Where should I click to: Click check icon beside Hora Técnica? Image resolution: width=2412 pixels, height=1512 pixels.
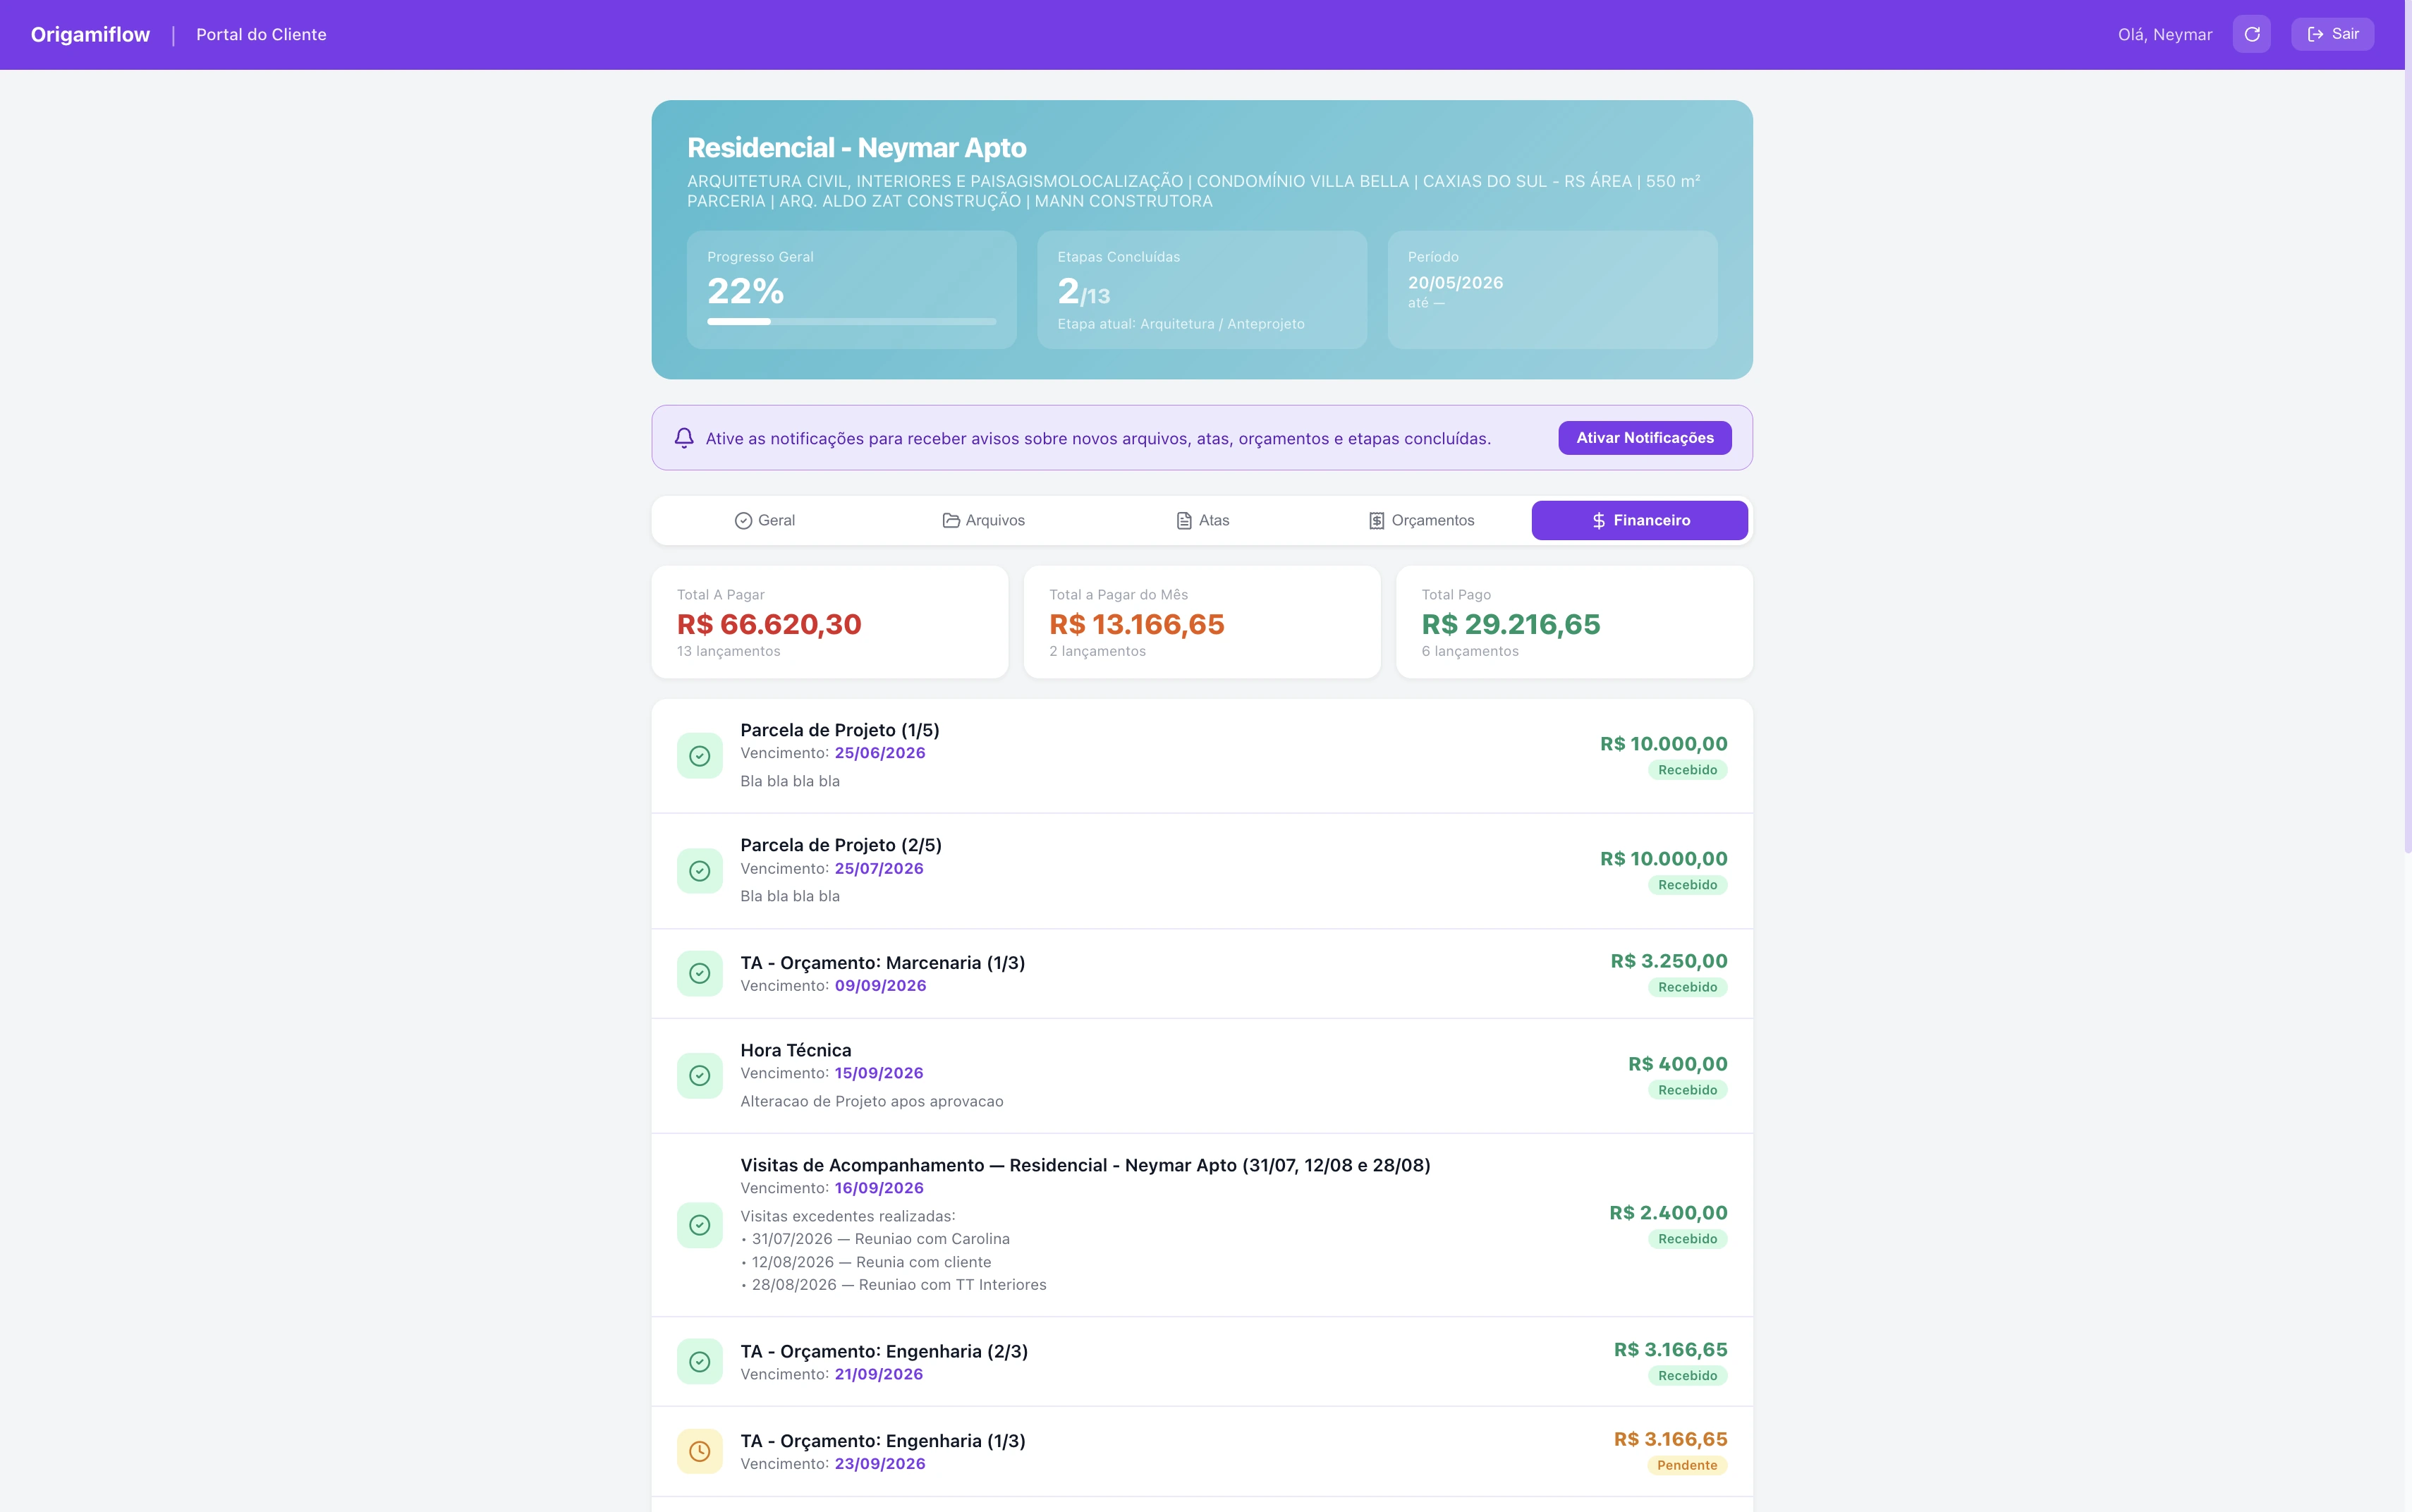pyautogui.click(x=700, y=1076)
